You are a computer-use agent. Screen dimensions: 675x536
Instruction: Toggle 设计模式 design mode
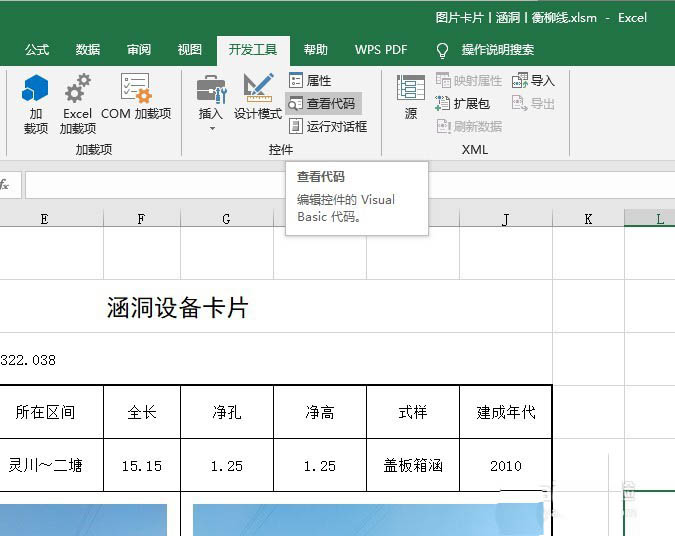[x=258, y=98]
